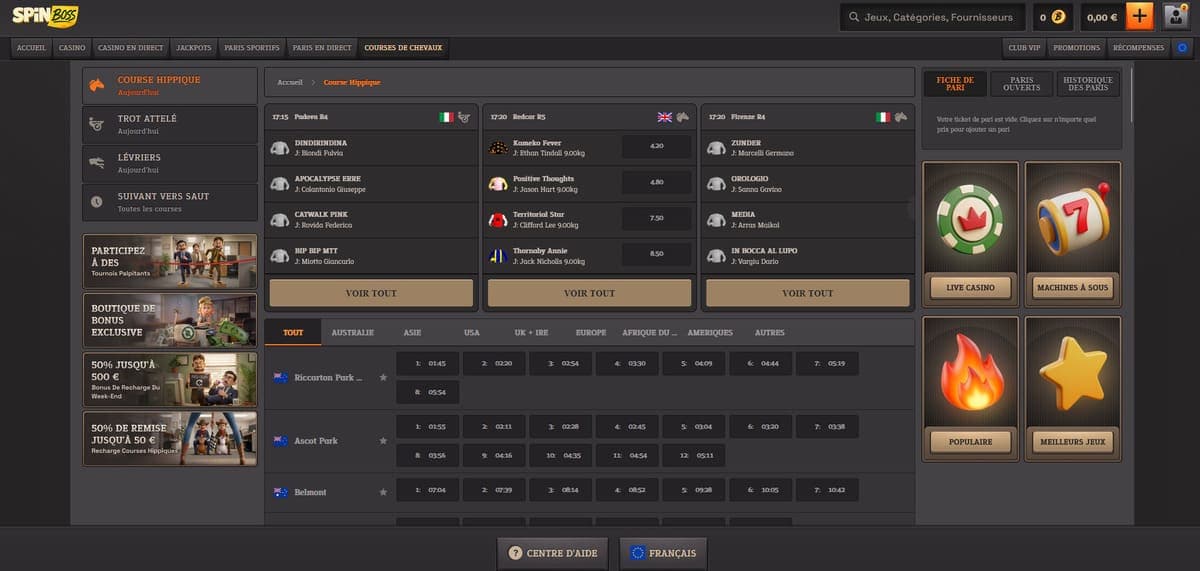This screenshot has height=571, width=1200.
Task: Click the orange plus deposit button
Action: [x=1139, y=17]
